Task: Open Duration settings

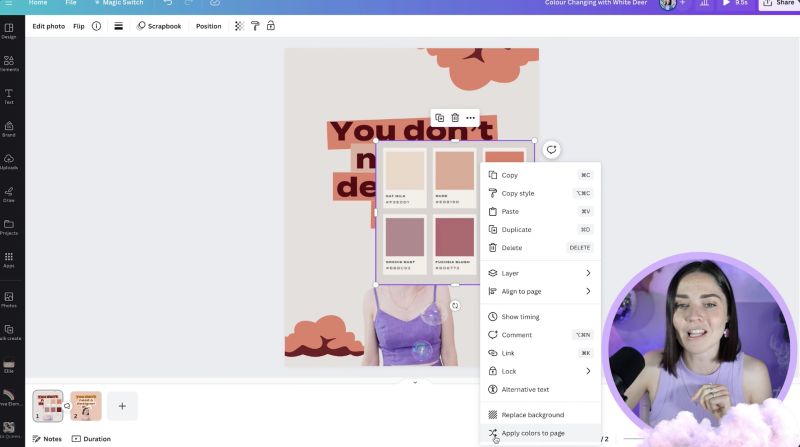Action: (91, 439)
